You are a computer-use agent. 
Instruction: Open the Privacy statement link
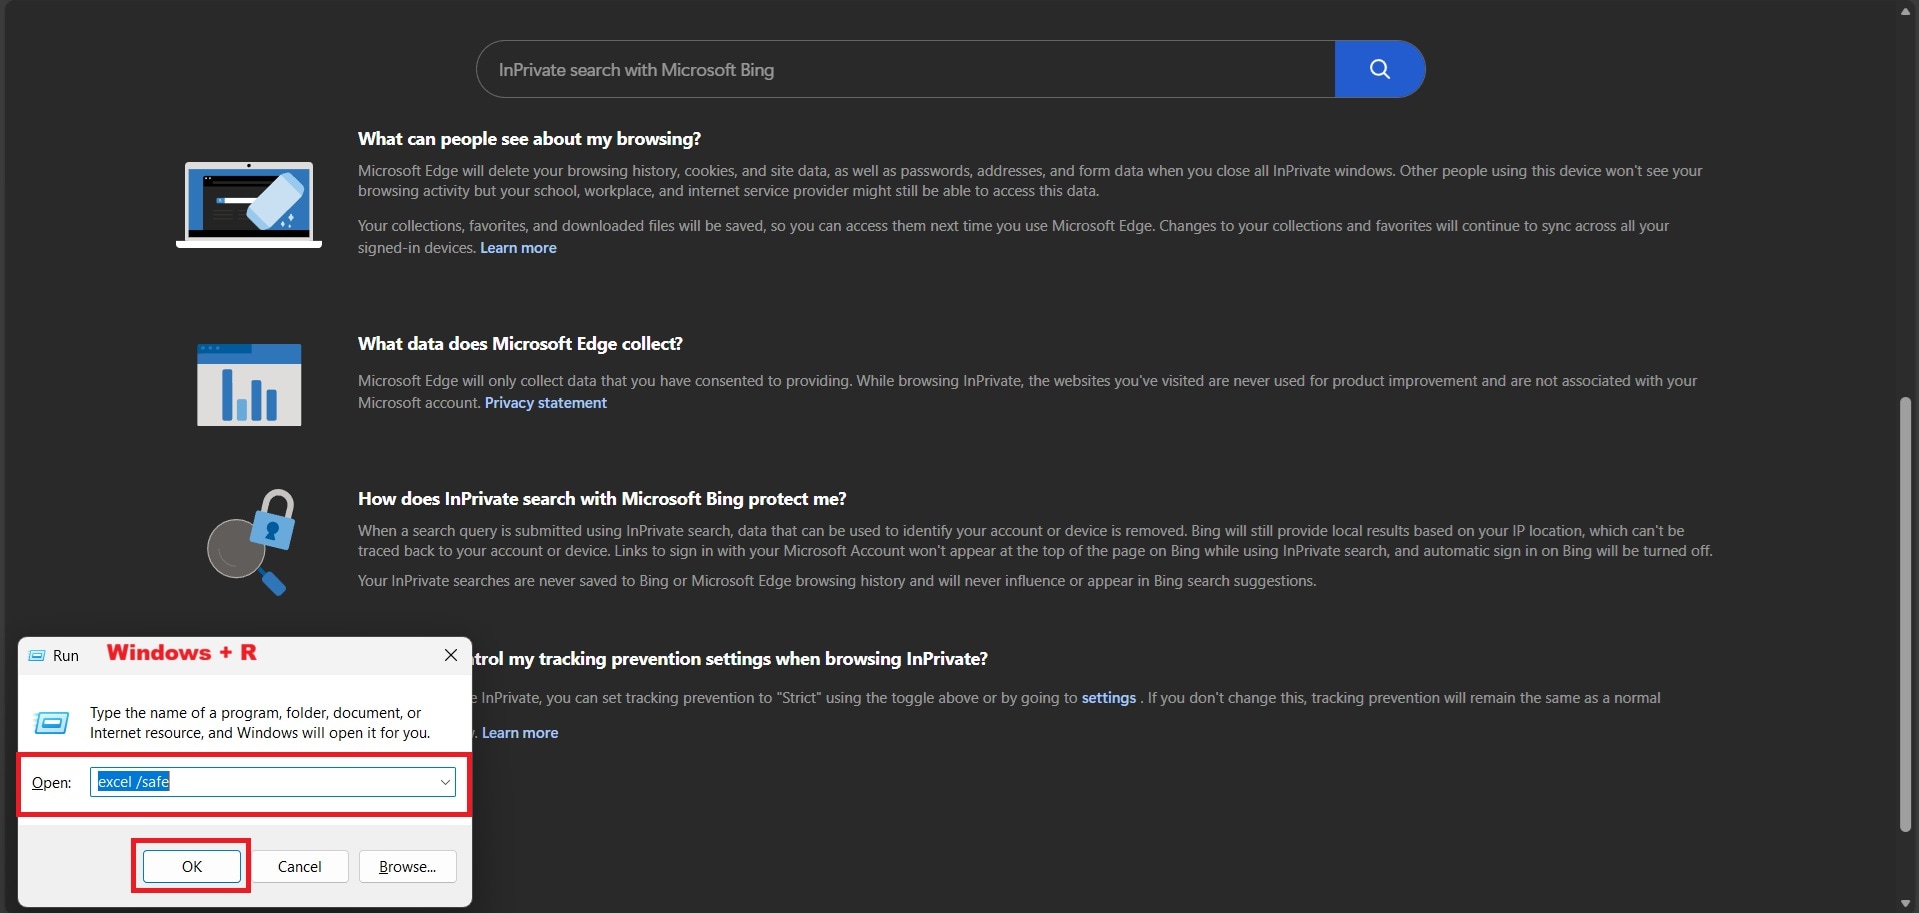coord(545,403)
